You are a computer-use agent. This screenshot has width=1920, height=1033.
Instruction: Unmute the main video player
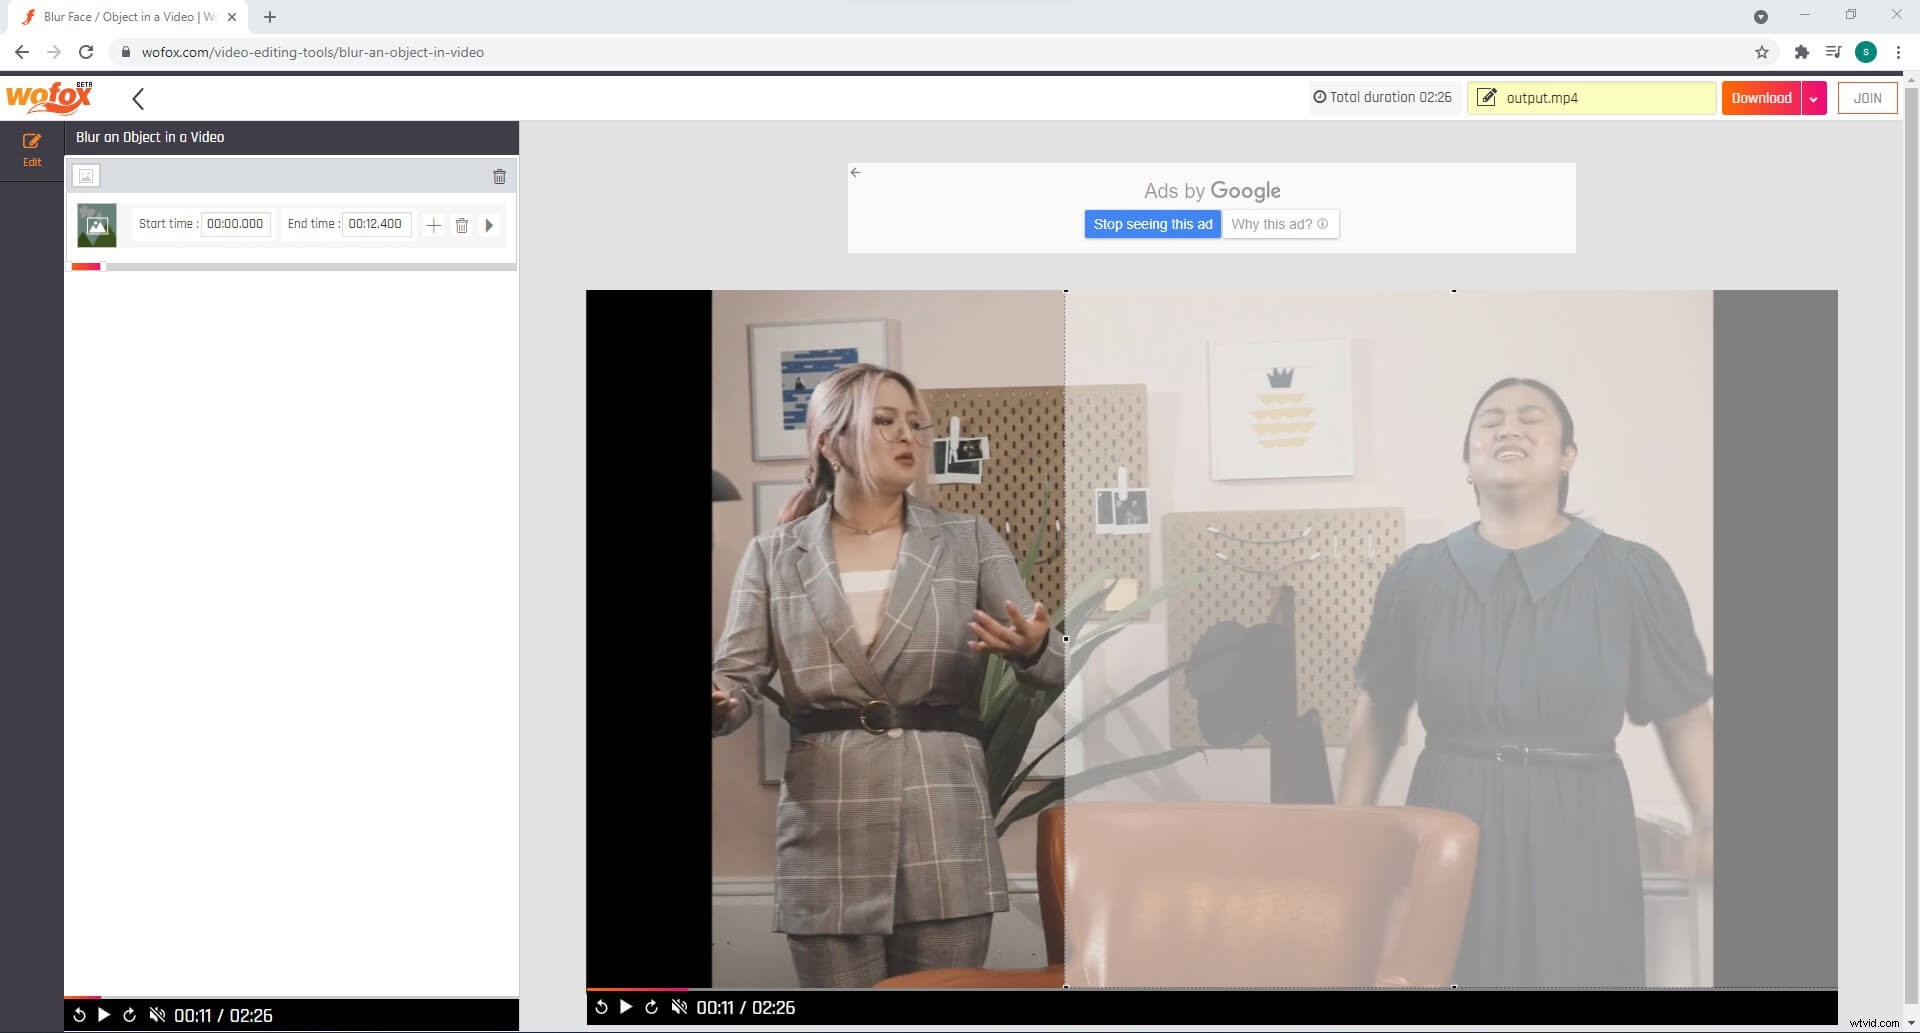click(x=680, y=1007)
